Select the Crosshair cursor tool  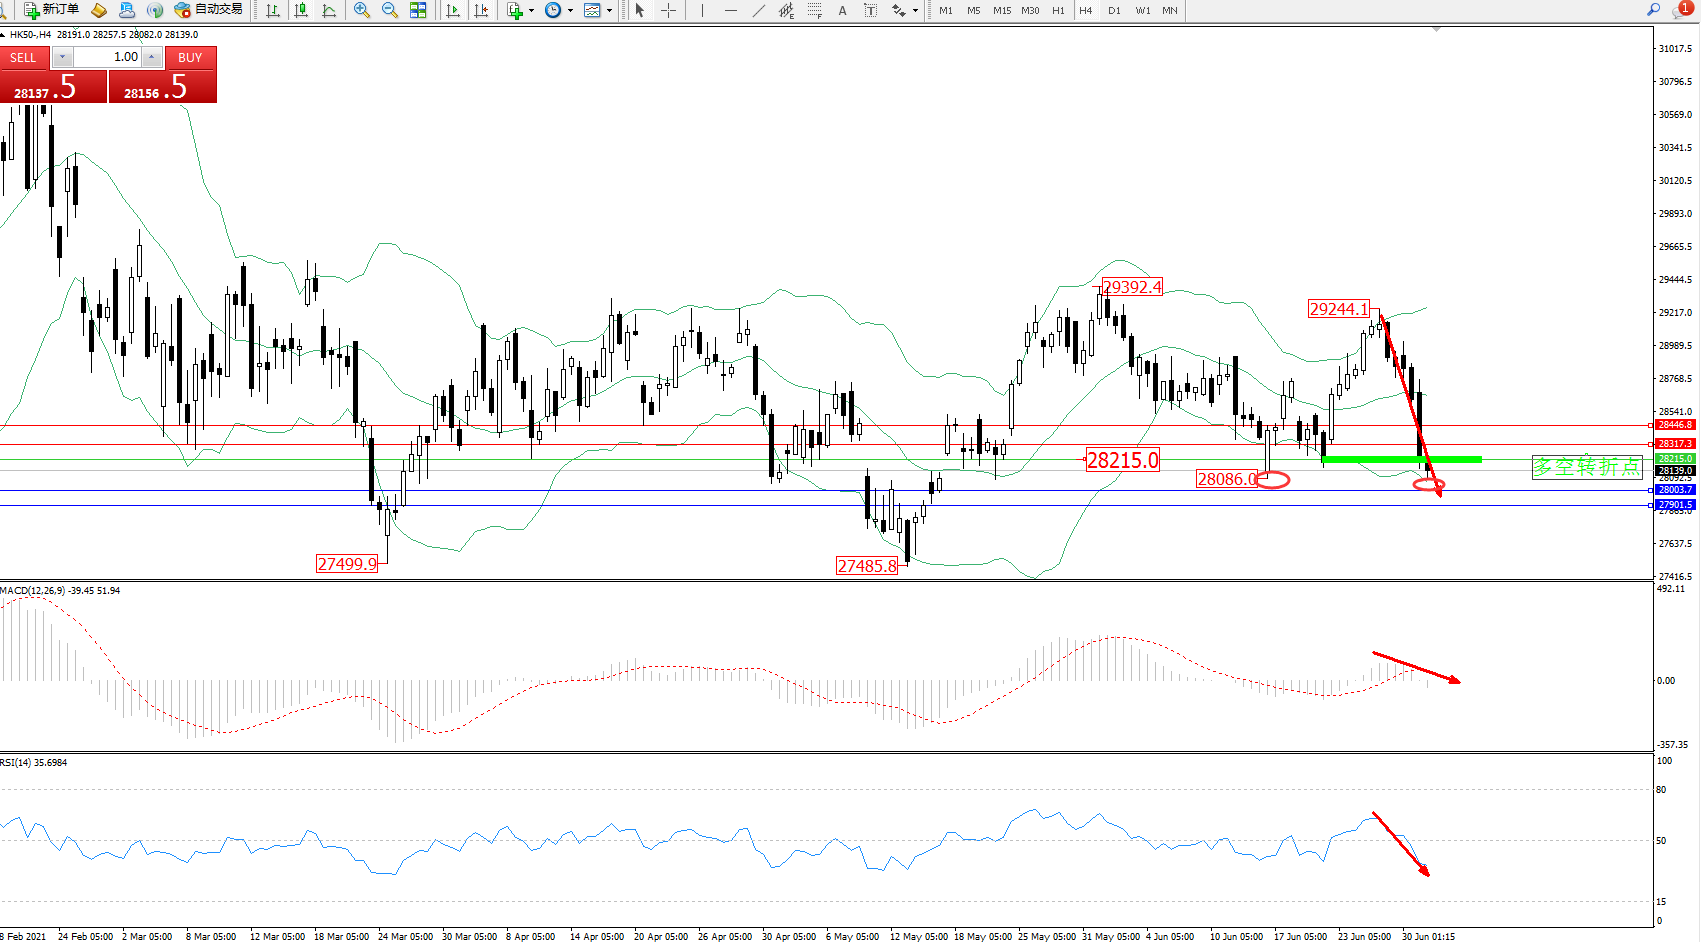click(668, 10)
